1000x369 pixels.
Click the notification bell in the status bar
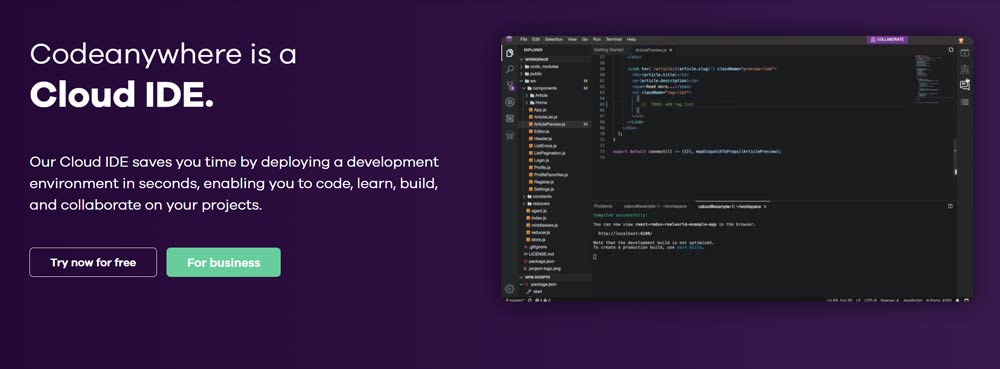coord(957,300)
